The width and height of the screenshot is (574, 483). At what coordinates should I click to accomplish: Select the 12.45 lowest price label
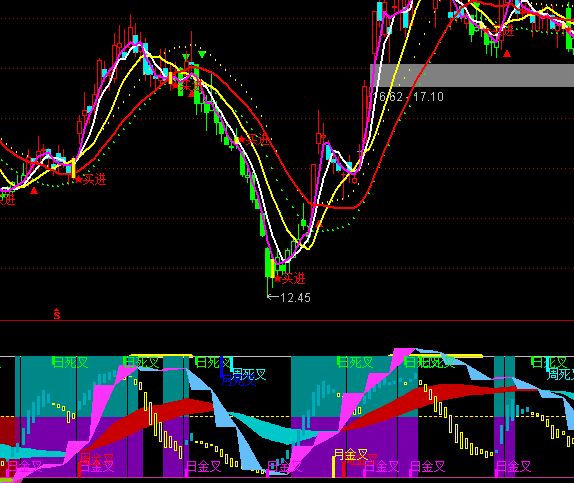(x=295, y=297)
